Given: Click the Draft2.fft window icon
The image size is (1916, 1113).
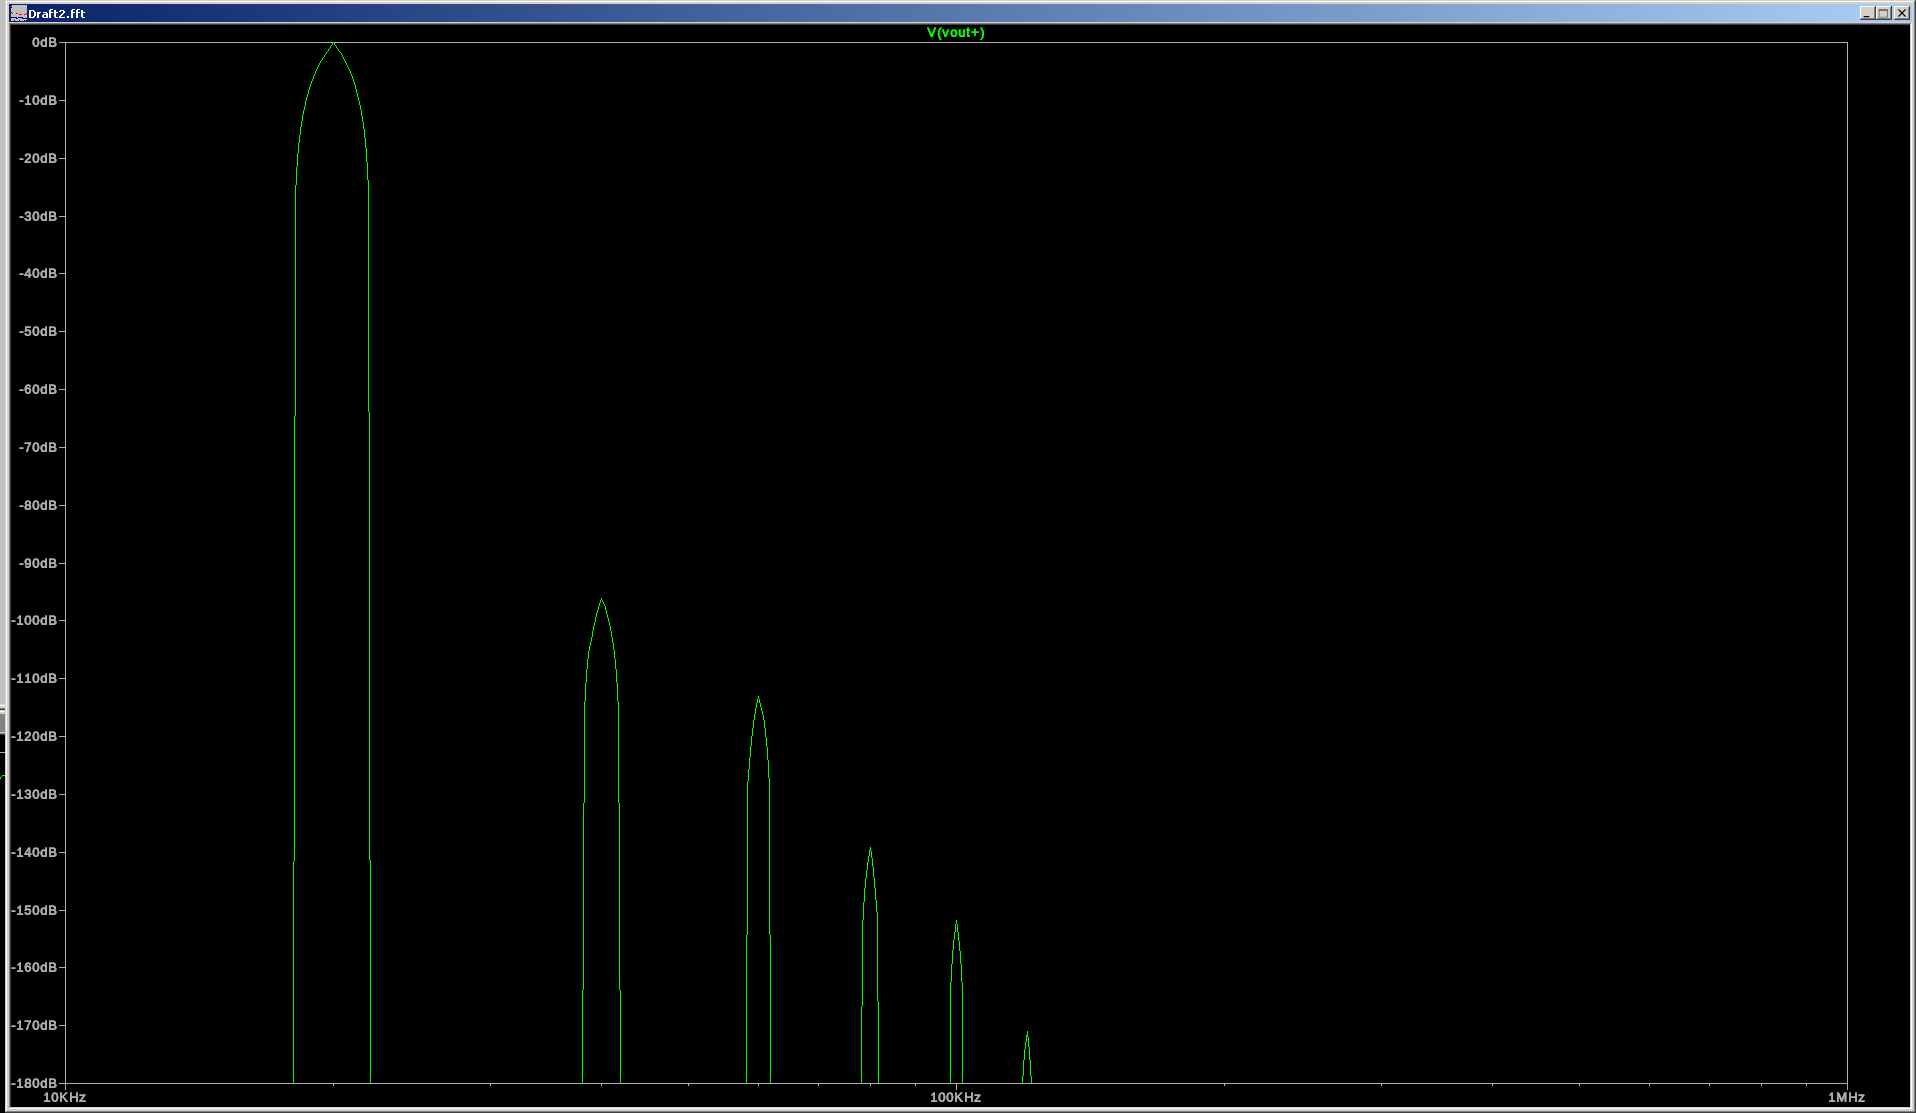Looking at the screenshot, I should click(x=18, y=13).
